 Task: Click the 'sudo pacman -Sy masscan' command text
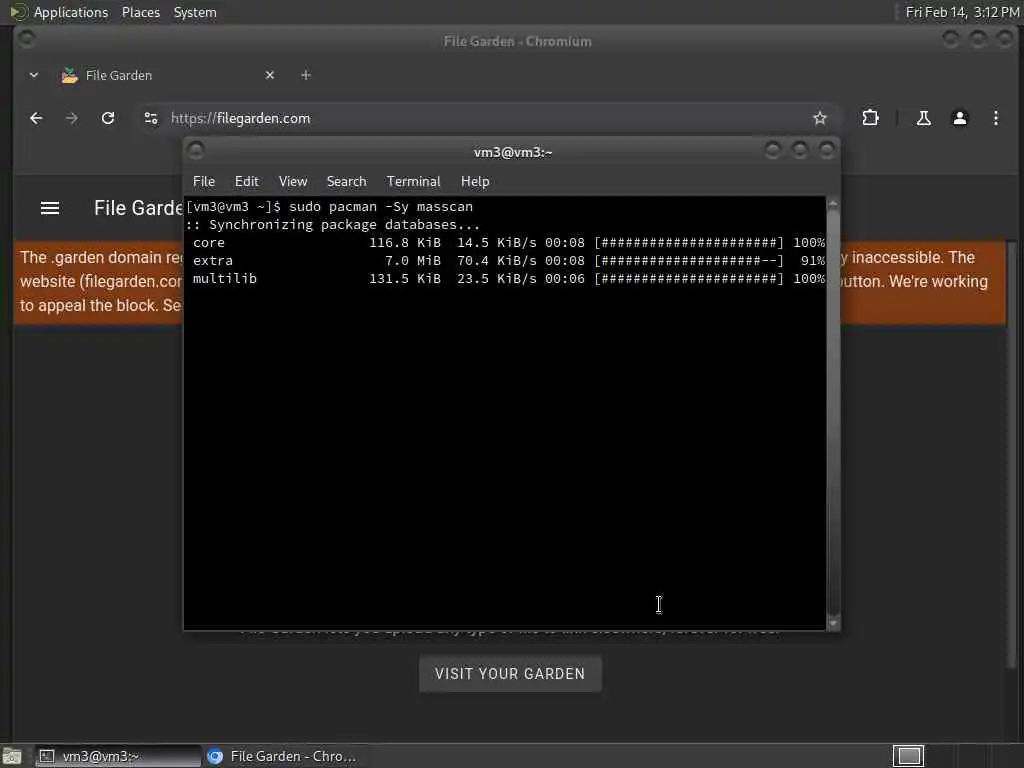click(x=381, y=207)
